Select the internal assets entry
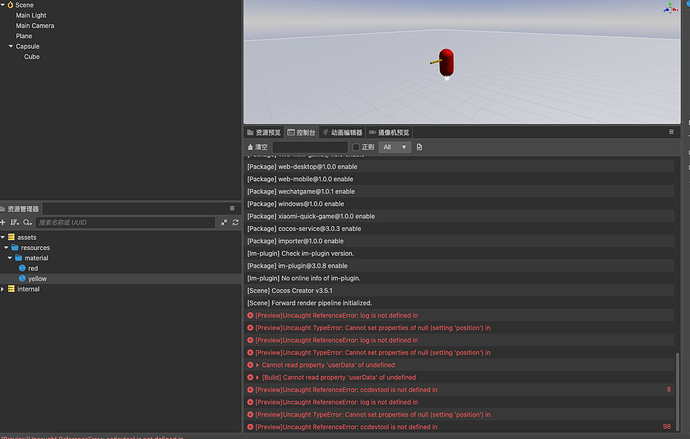 point(28,289)
